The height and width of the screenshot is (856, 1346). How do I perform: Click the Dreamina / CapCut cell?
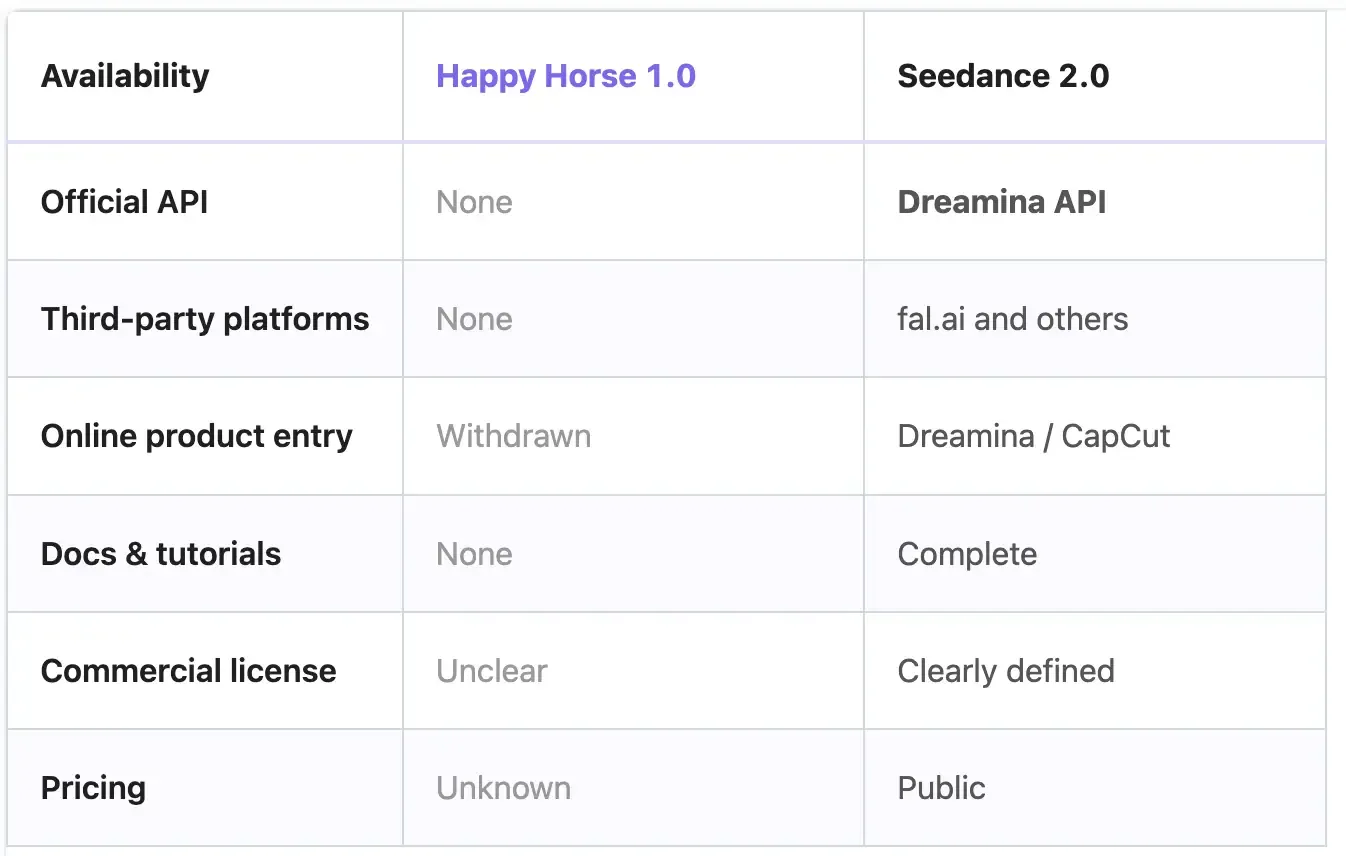[1033, 436]
